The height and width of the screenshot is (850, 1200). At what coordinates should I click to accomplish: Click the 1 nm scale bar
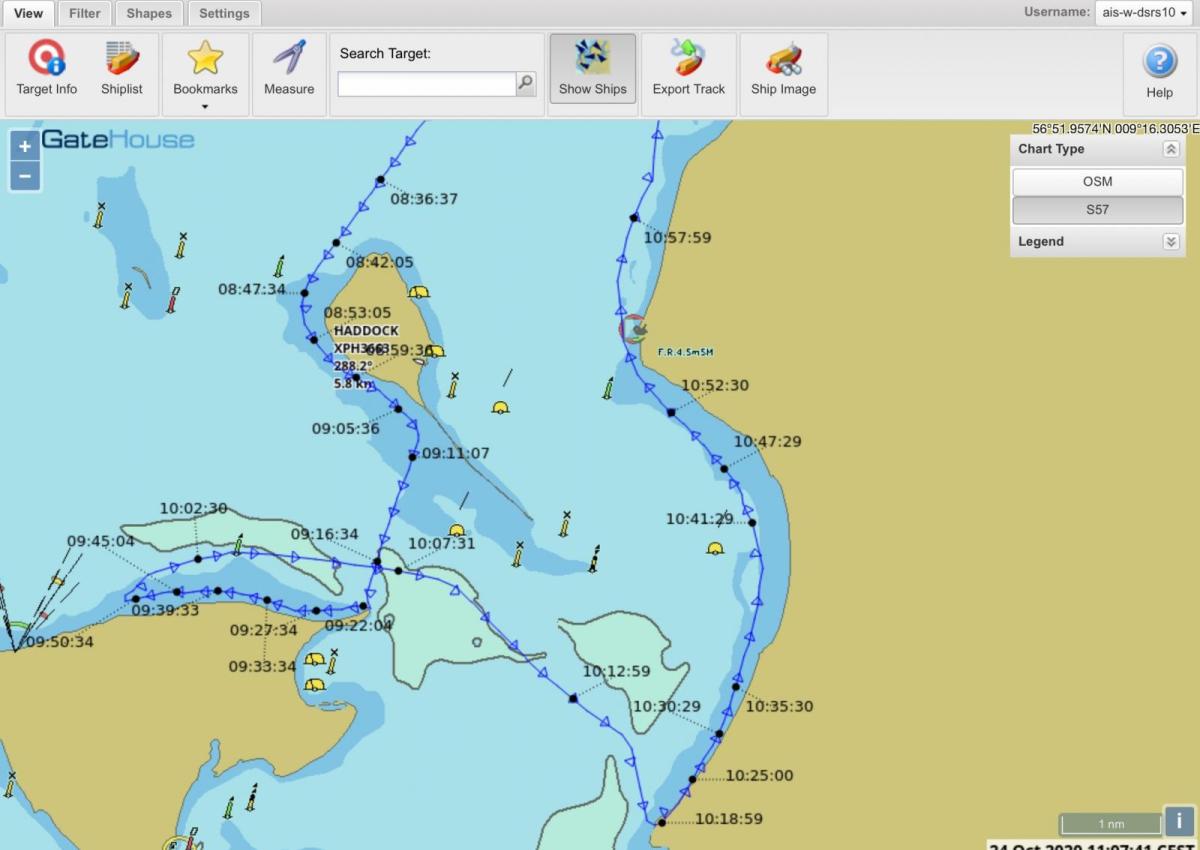click(1110, 824)
